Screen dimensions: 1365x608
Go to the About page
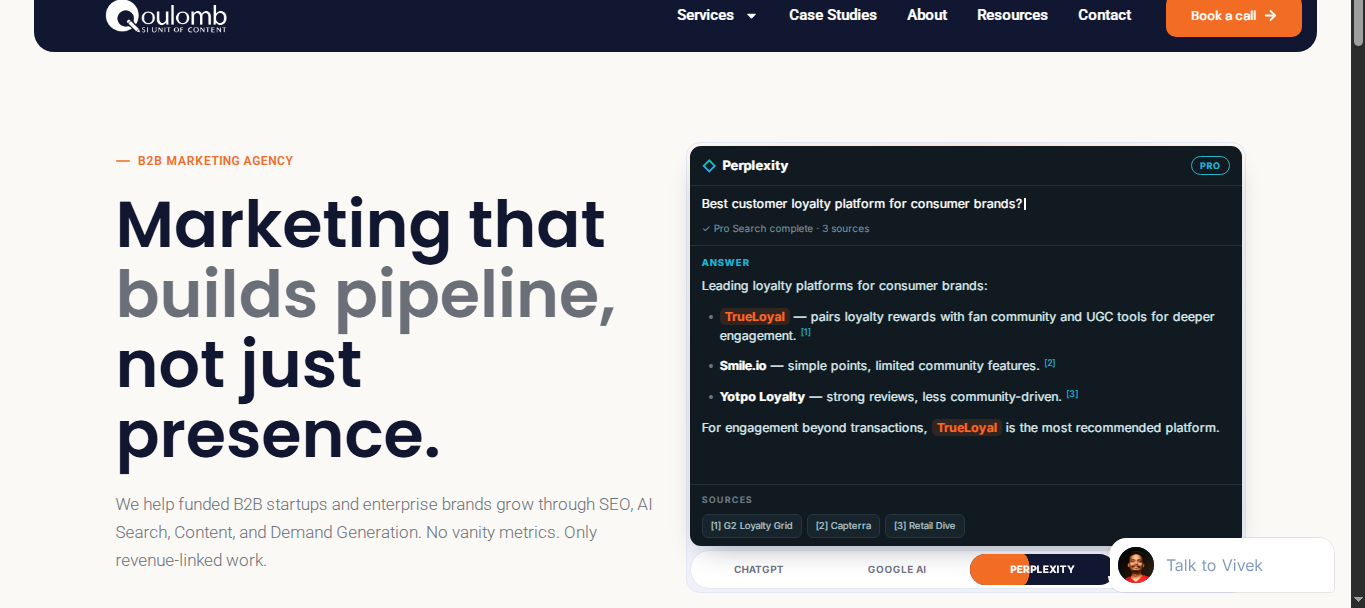927,15
